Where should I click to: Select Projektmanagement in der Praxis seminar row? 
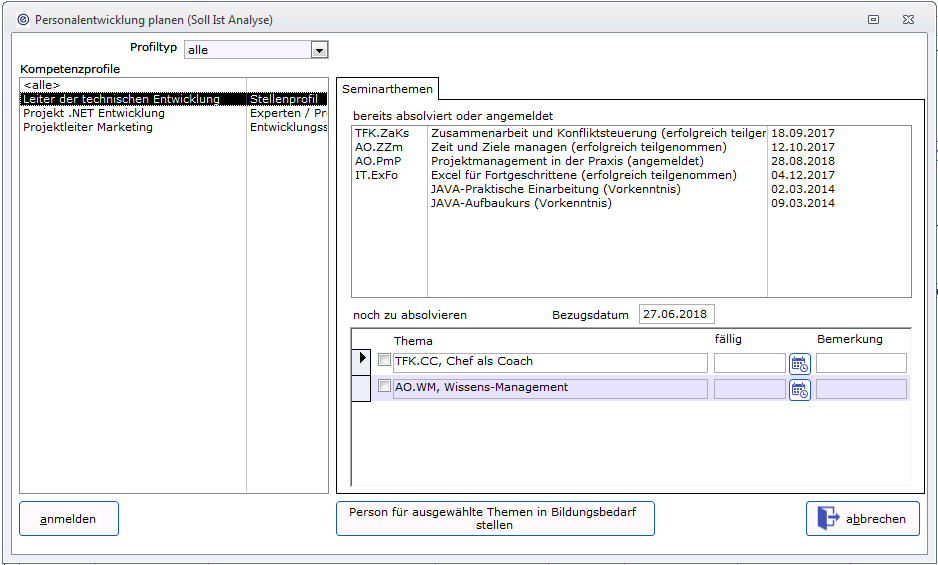click(567, 161)
